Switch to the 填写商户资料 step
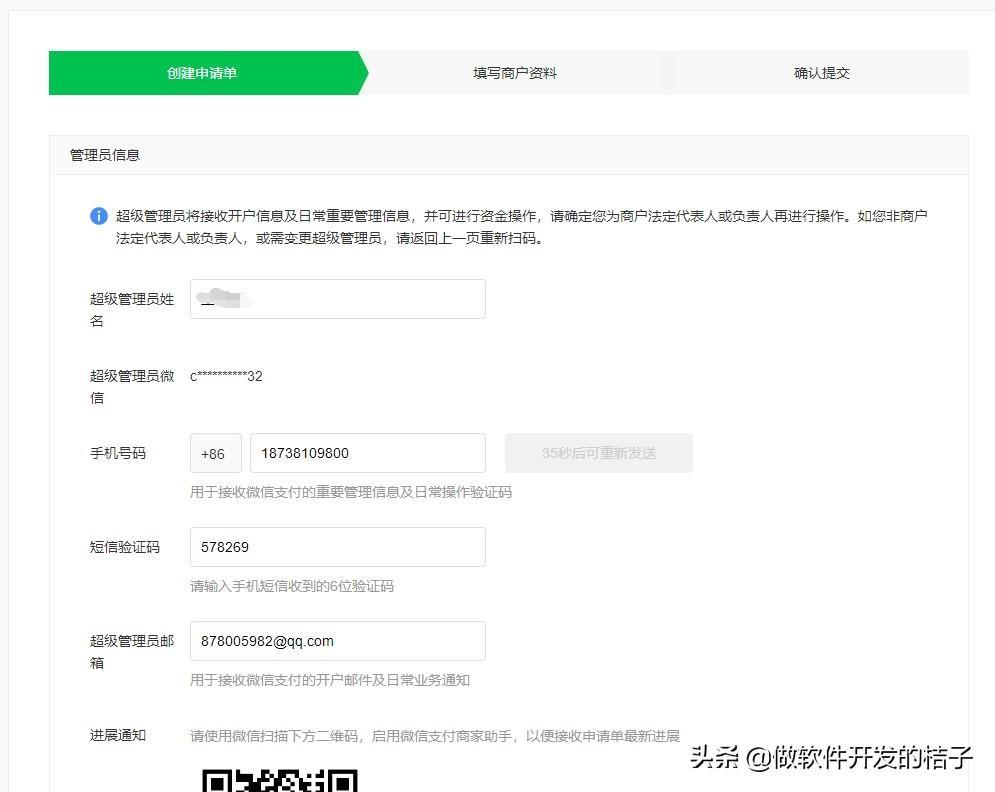995x792 pixels. pyautogui.click(x=515, y=73)
